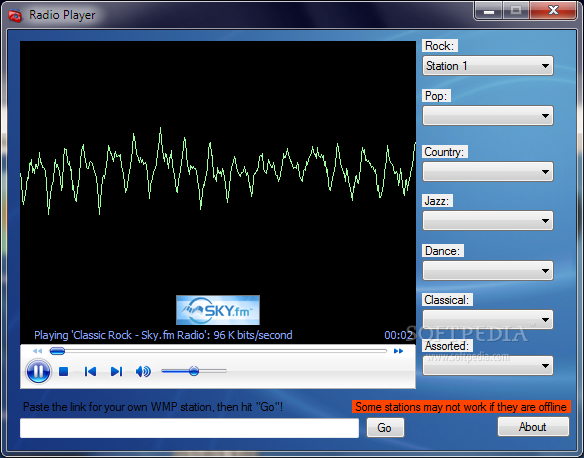Click the Go button
The height and width of the screenshot is (458, 584).
[385, 427]
